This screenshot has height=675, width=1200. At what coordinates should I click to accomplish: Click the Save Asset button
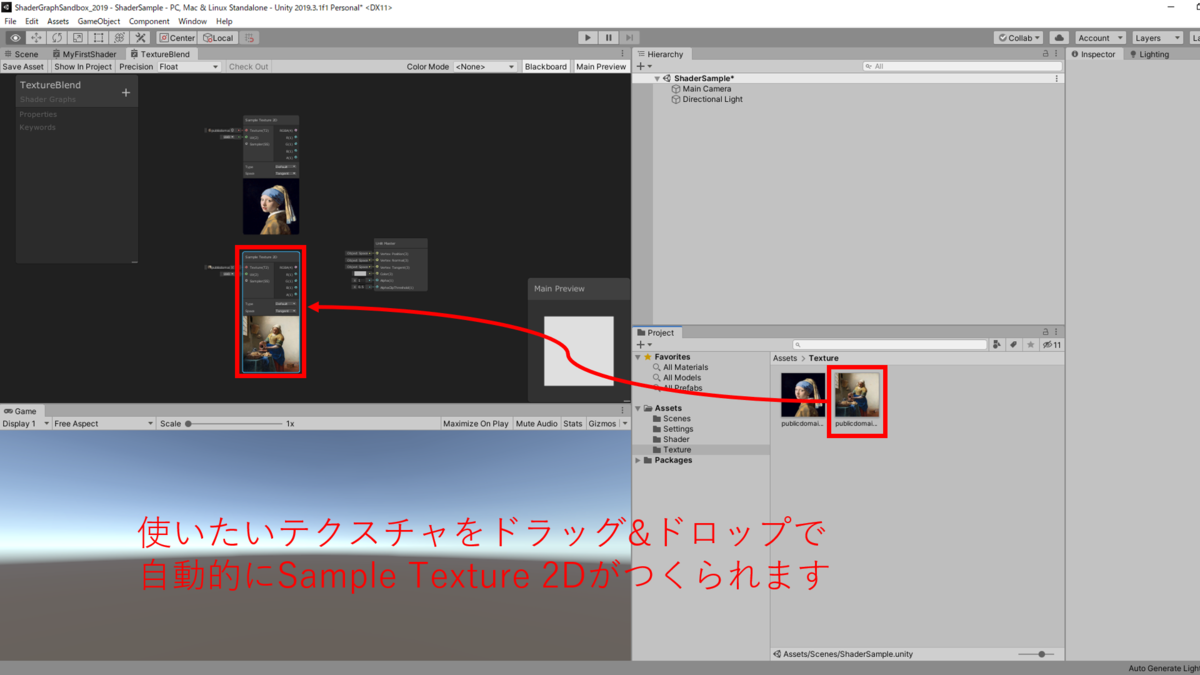point(23,66)
